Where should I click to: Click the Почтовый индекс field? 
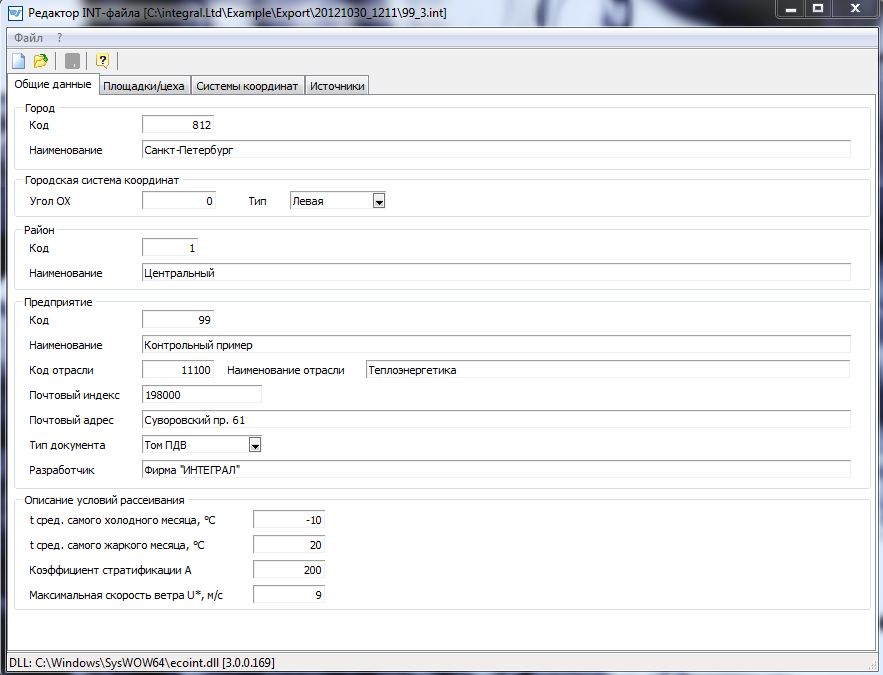[x=201, y=394]
